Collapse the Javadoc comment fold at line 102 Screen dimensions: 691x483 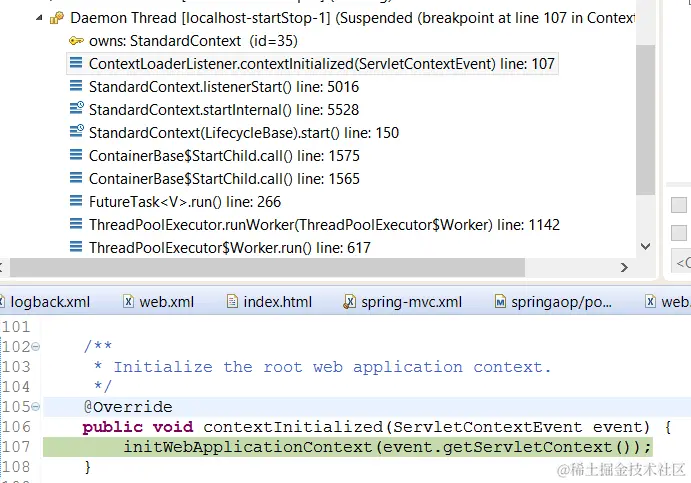(x=36, y=347)
